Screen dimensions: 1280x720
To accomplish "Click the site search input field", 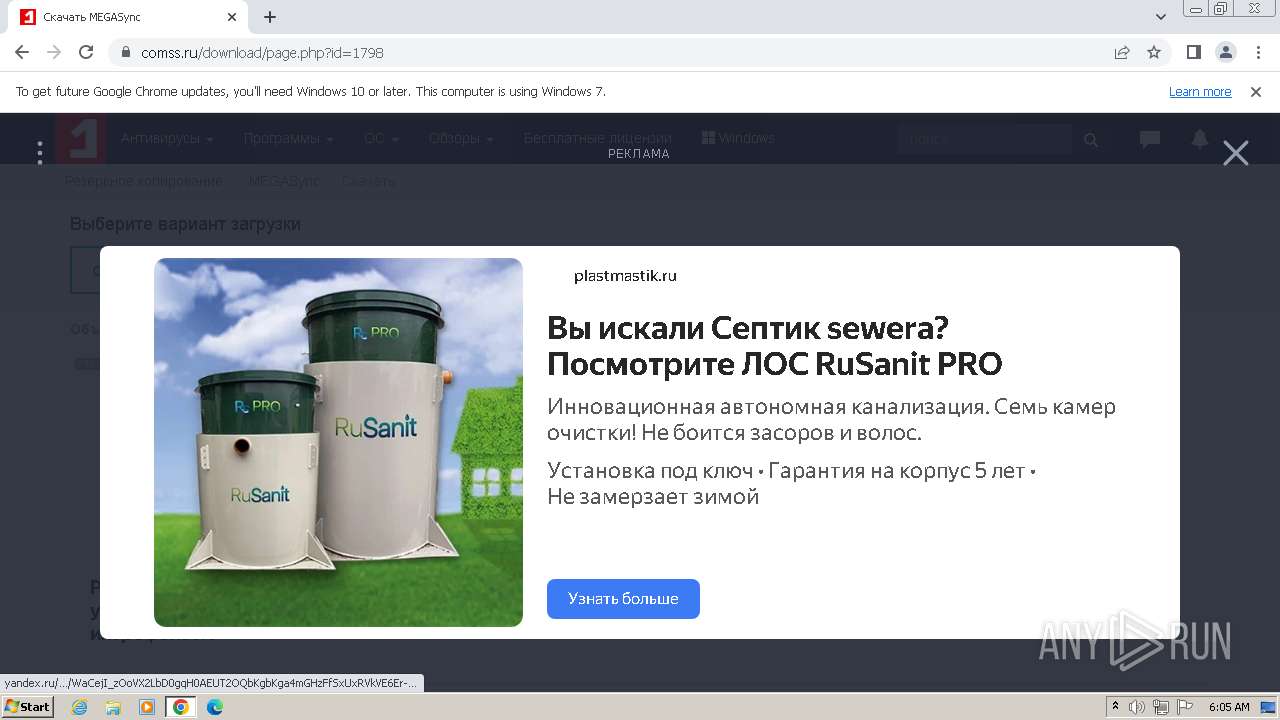I will point(984,139).
